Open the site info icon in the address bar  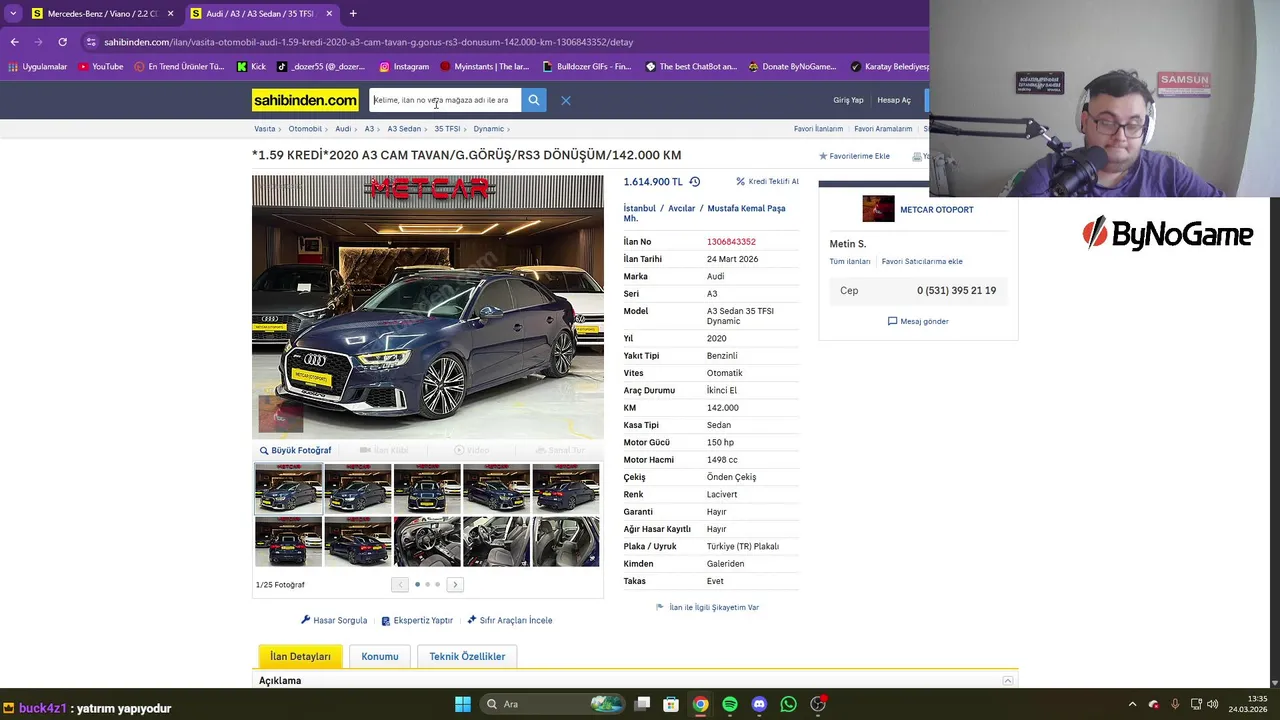click(x=91, y=42)
